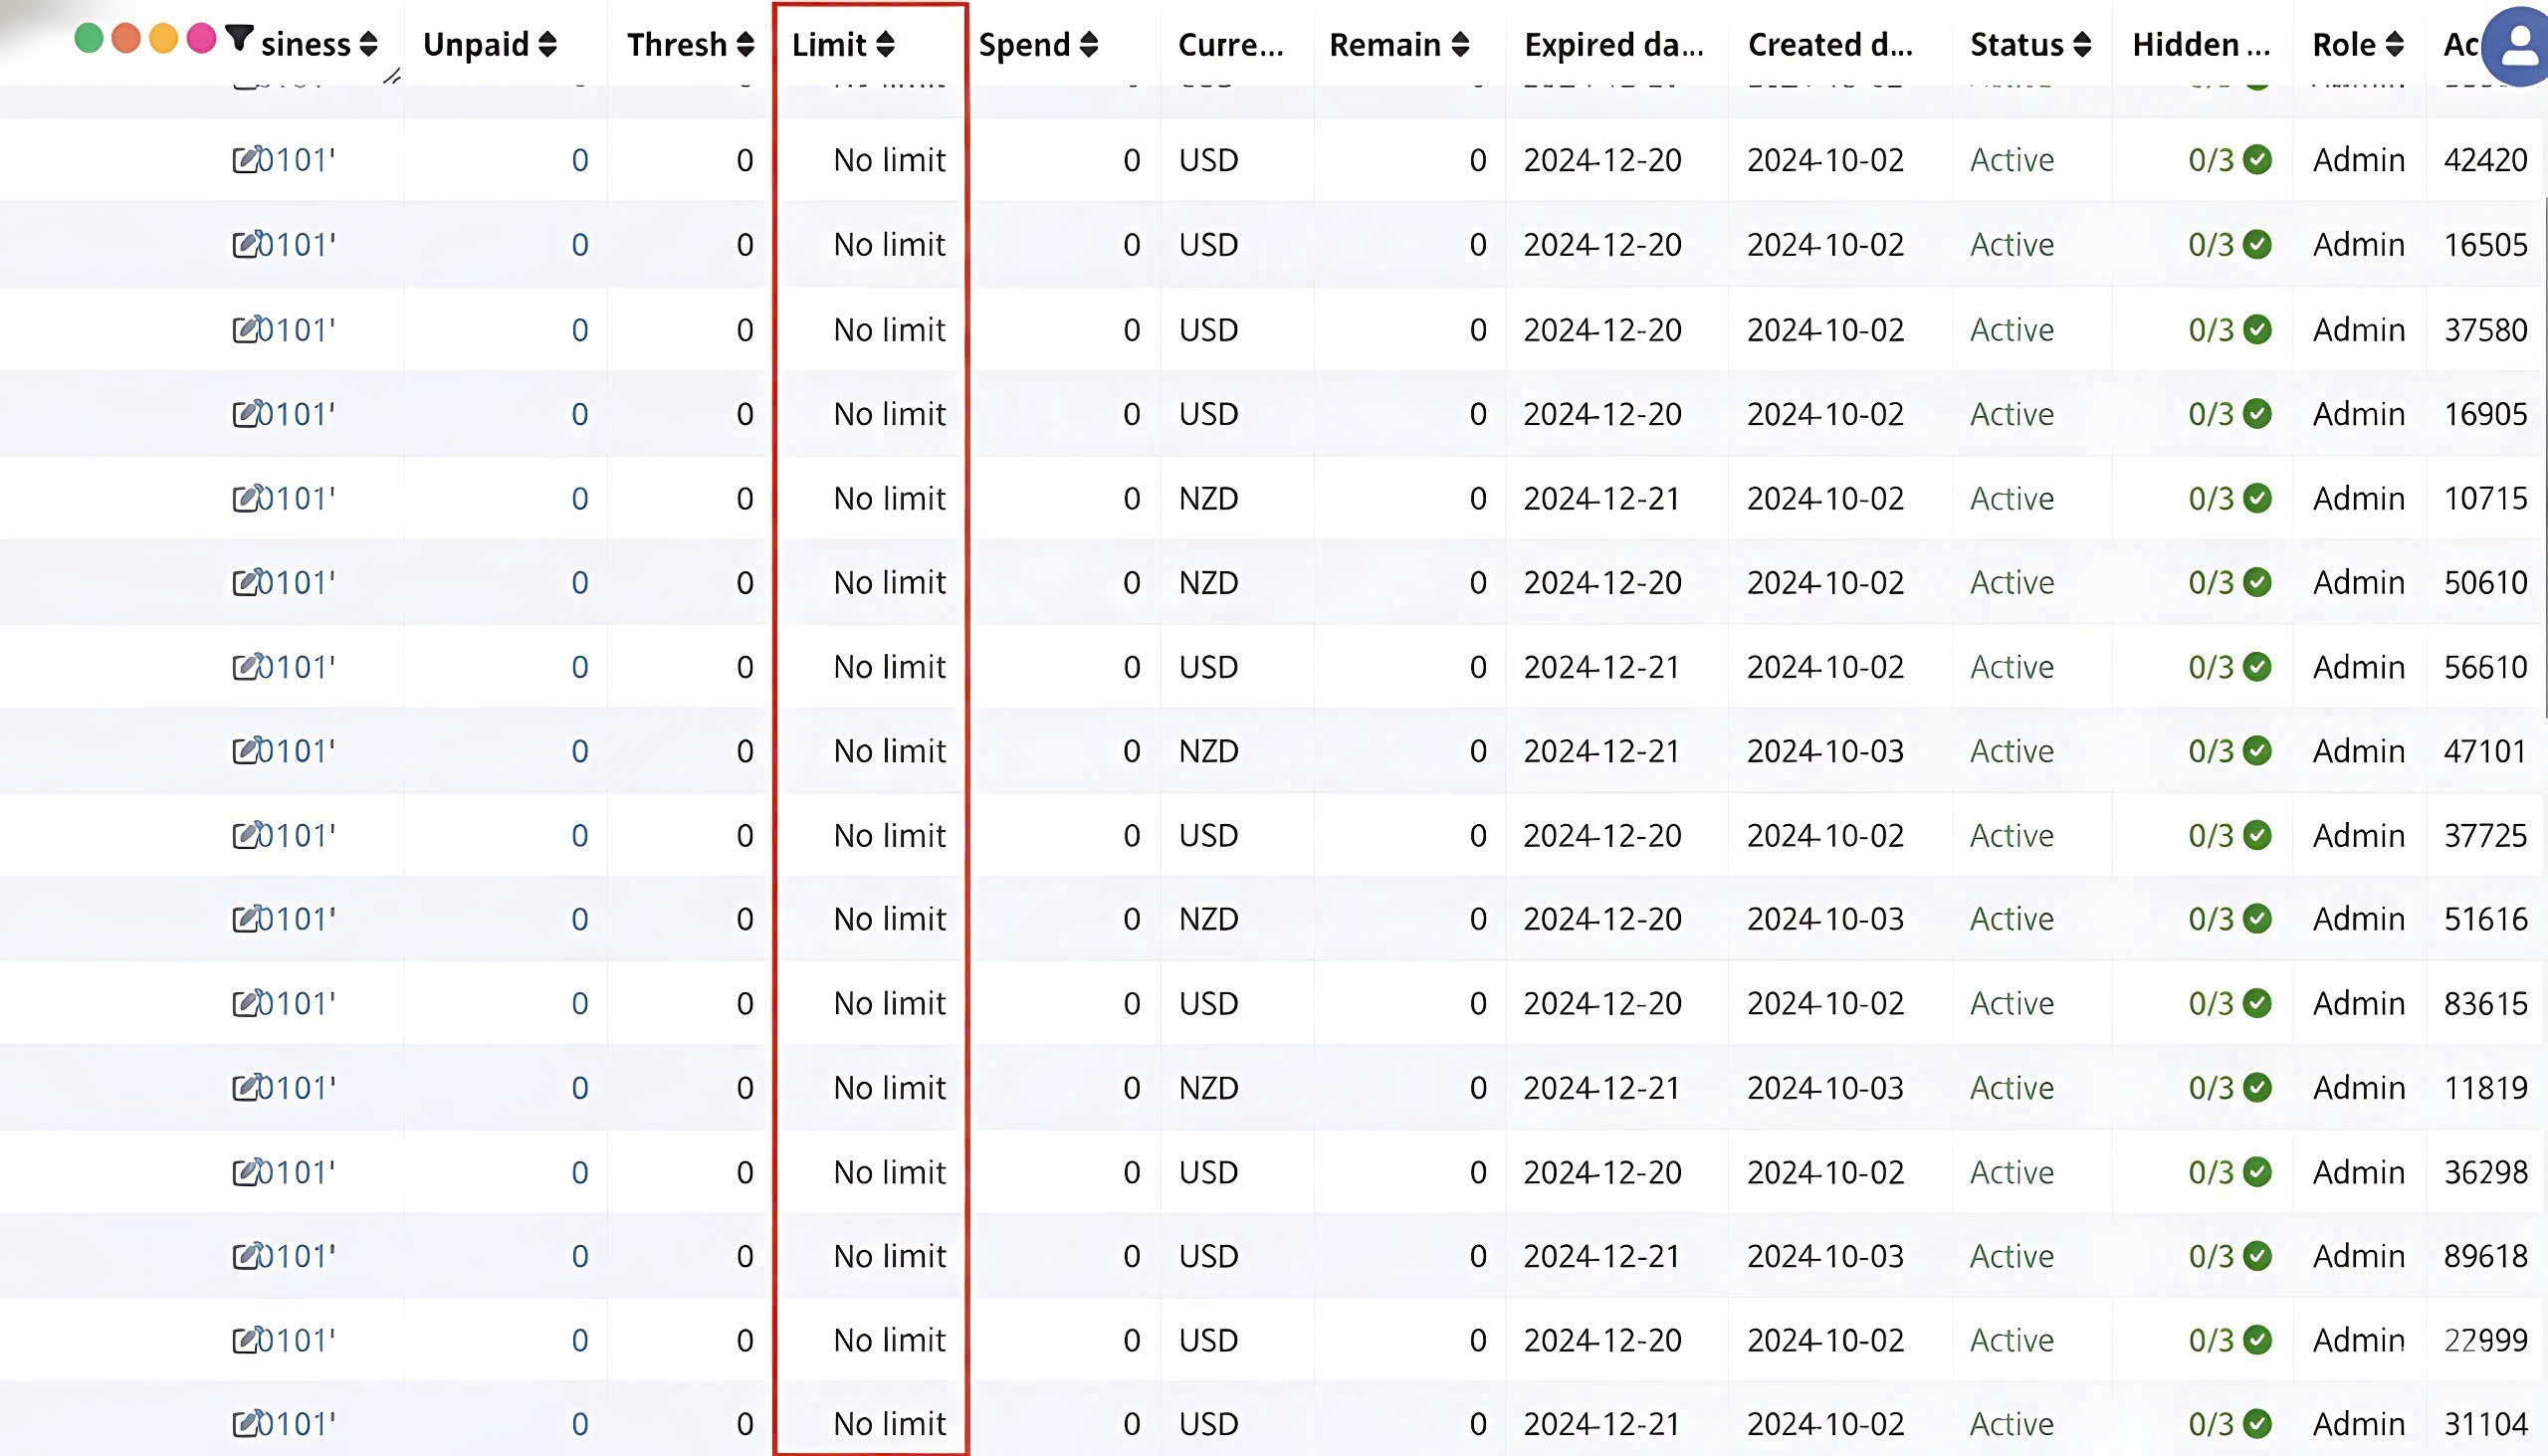The height and width of the screenshot is (1456, 2548).
Task: Click the pink dot in the header
Action: coord(202,39)
